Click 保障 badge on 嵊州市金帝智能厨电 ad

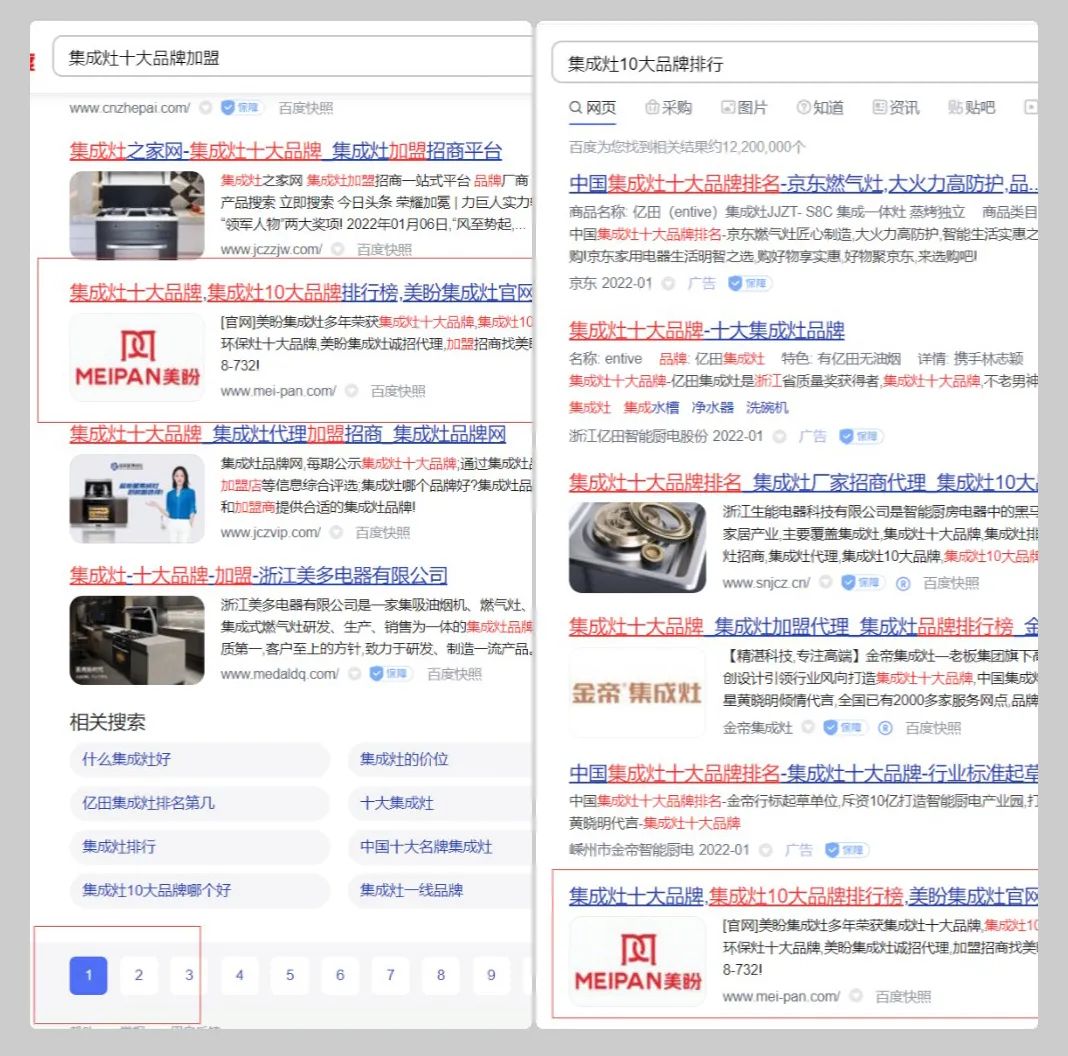point(847,850)
